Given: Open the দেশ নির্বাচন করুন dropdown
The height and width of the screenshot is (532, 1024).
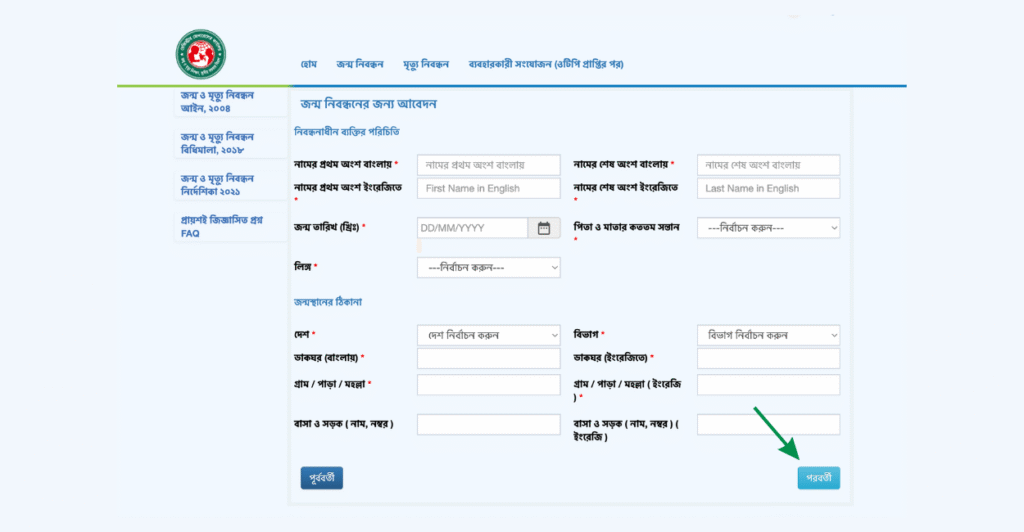Looking at the screenshot, I should click(488, 334).
